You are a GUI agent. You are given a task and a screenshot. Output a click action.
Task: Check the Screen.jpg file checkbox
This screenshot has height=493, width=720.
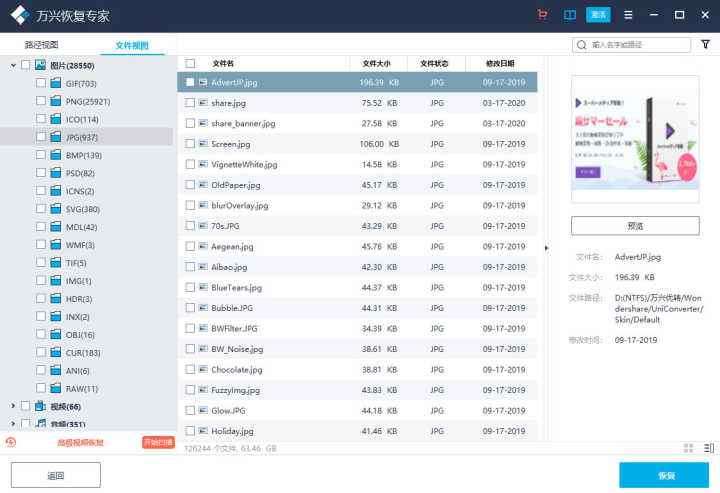click(x=190, y=144)
